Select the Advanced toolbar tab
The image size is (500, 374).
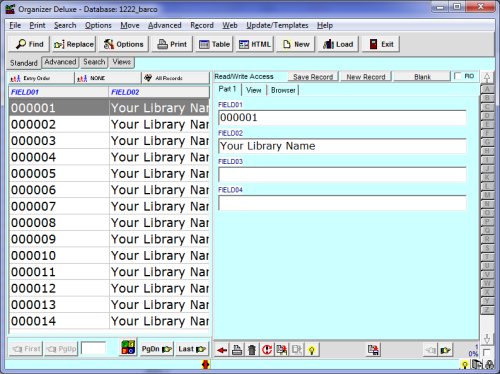pyautogui.click(x=60, y=62)
